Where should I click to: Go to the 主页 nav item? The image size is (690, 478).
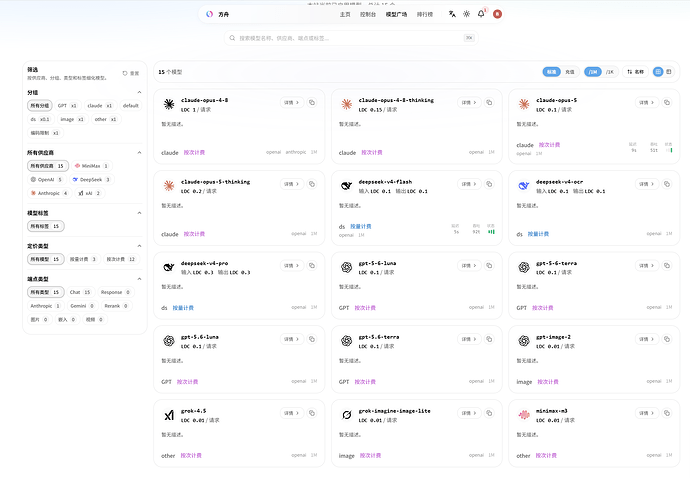pos(345,15)
